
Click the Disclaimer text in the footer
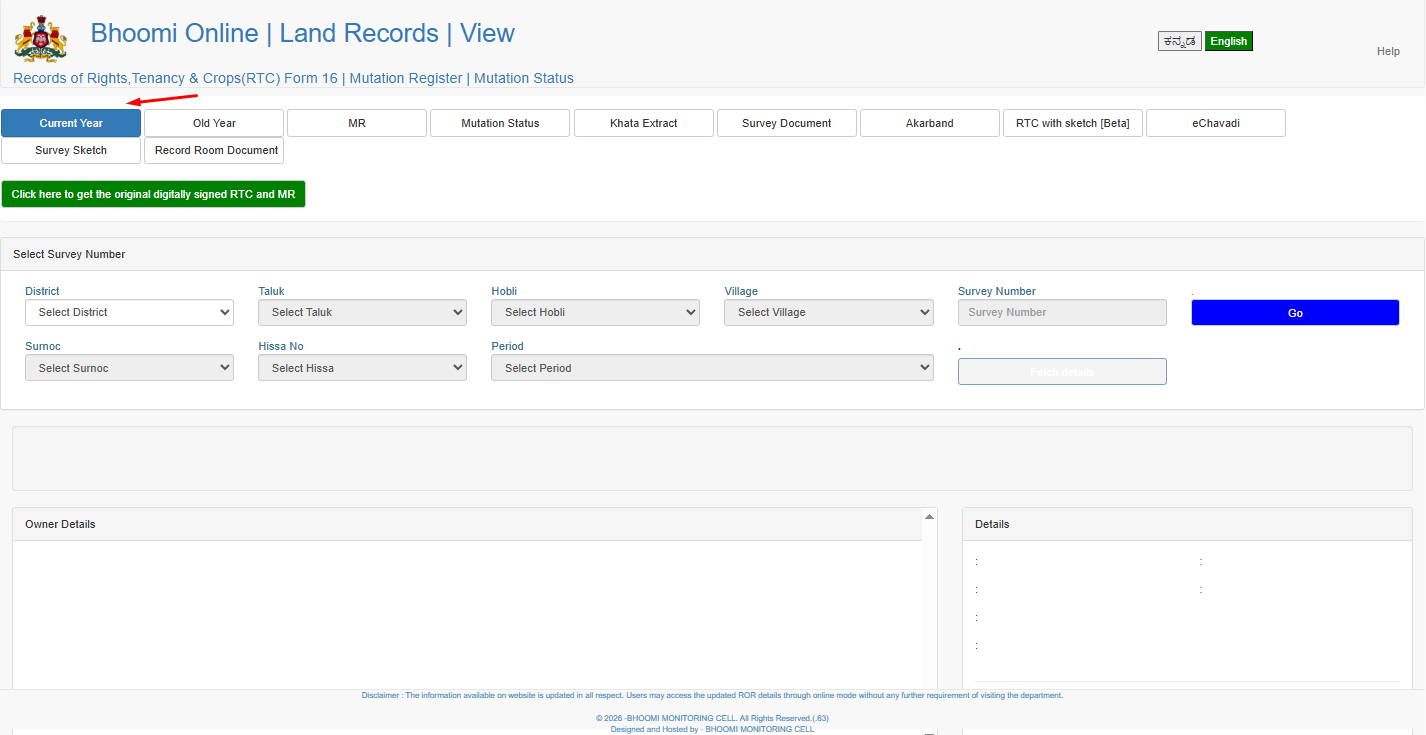point(712,695)
